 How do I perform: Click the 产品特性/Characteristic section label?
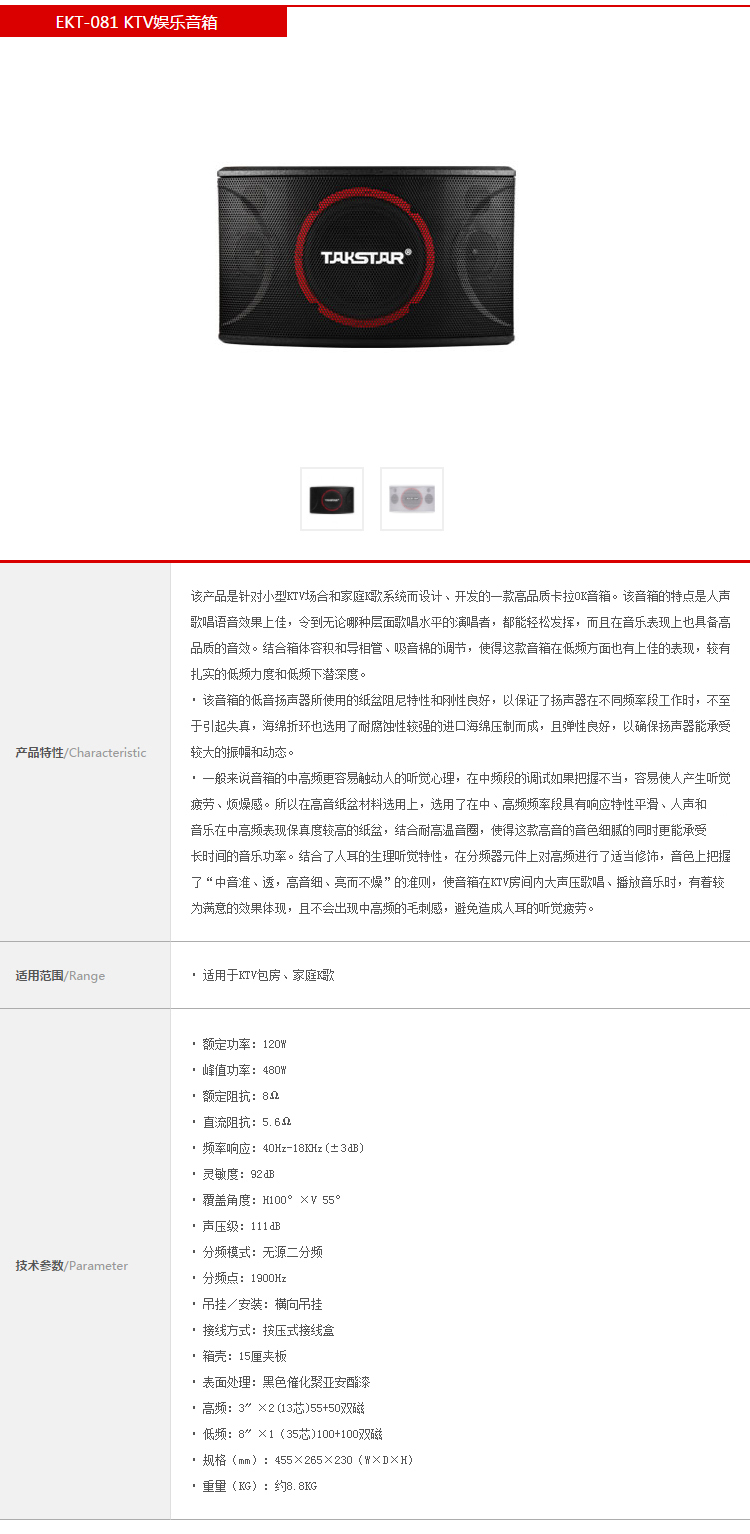point(80,752)
